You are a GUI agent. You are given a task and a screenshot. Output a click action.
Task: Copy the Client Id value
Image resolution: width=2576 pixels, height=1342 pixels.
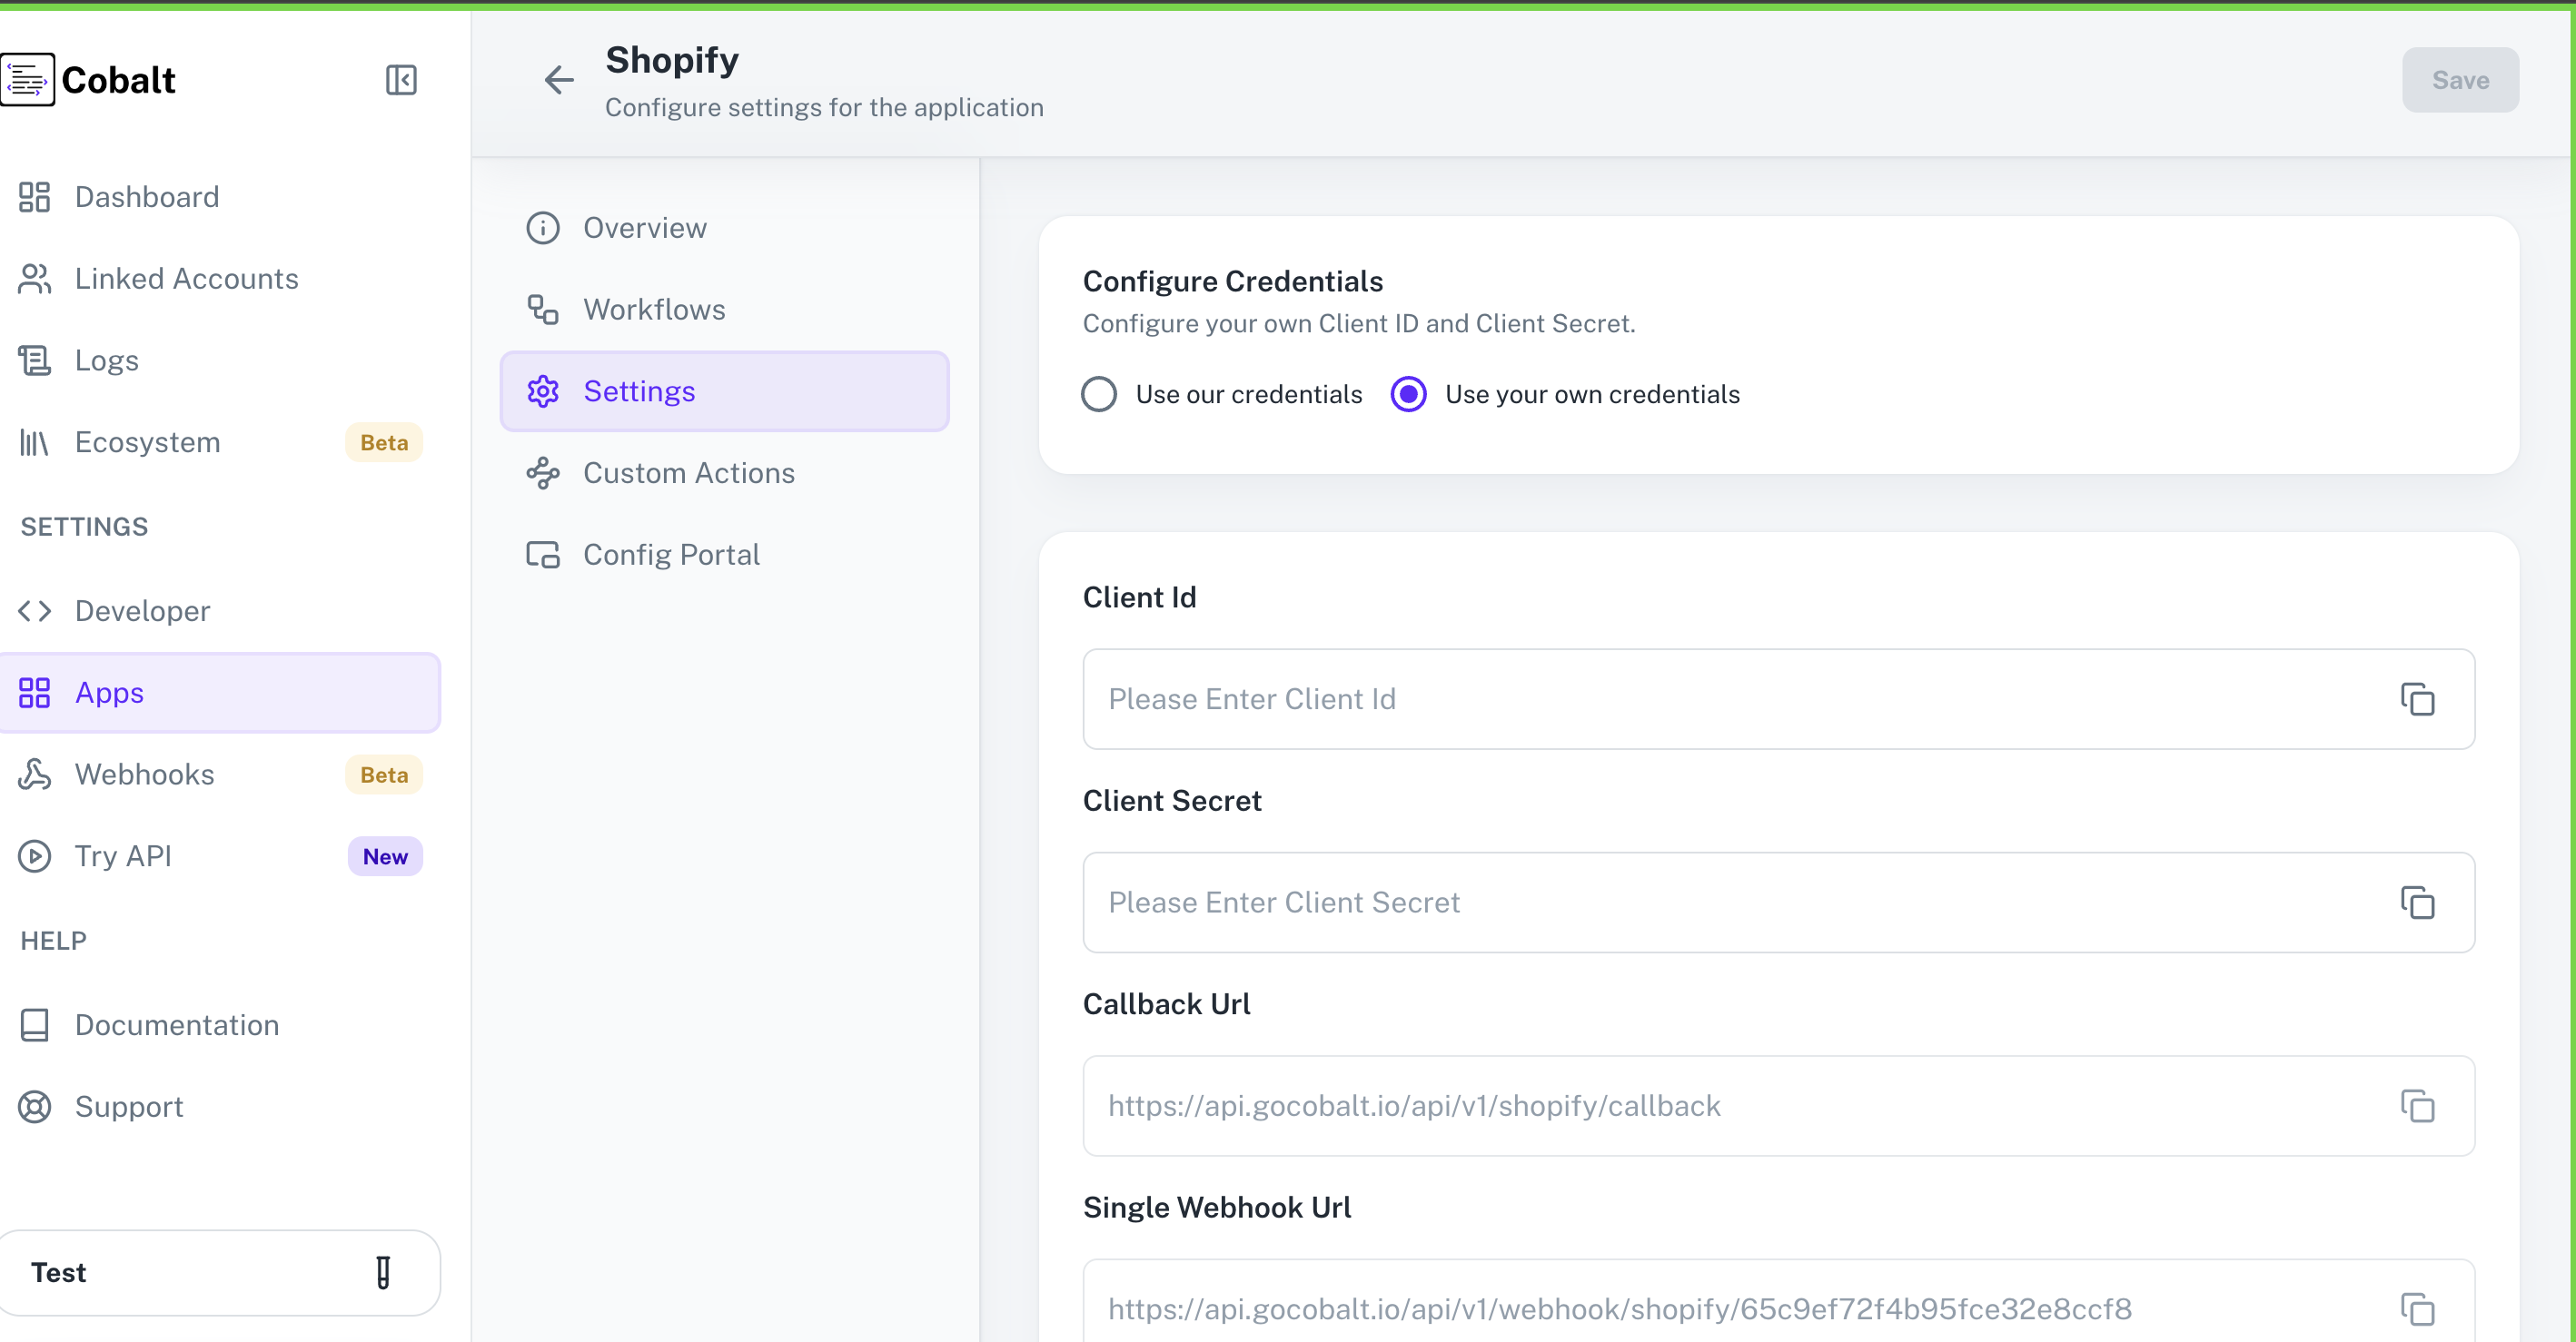click(2419, 699)
